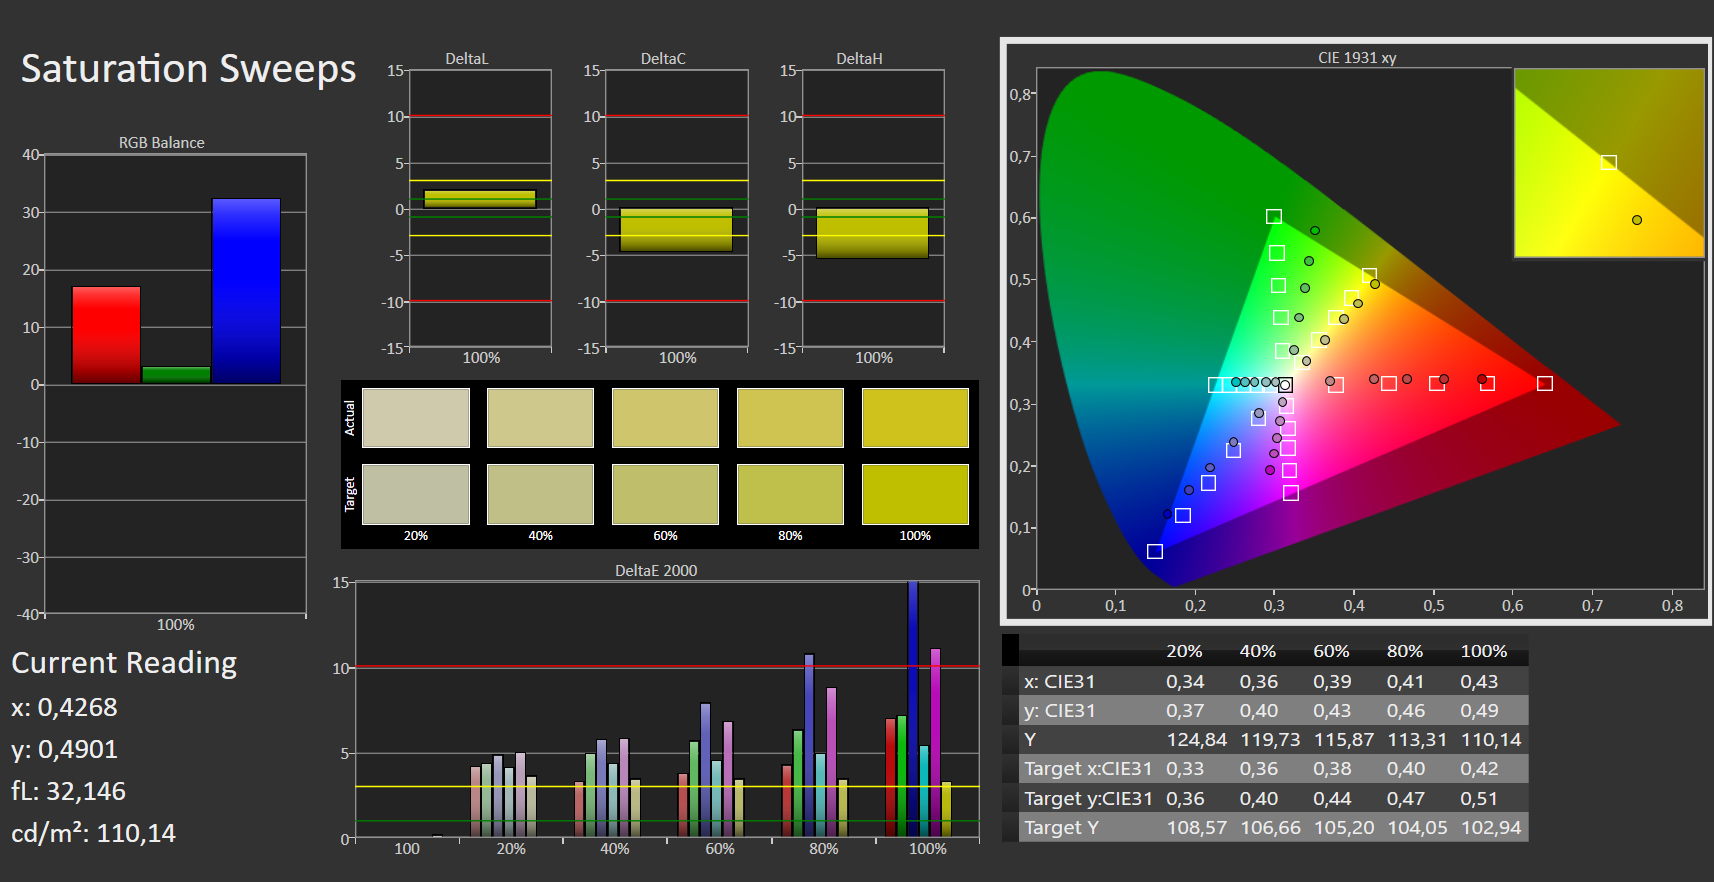1714x882 pixels.
Task: Click the DeltaL yellow bar
Action: pyautogui.click(x=480, y=199)
